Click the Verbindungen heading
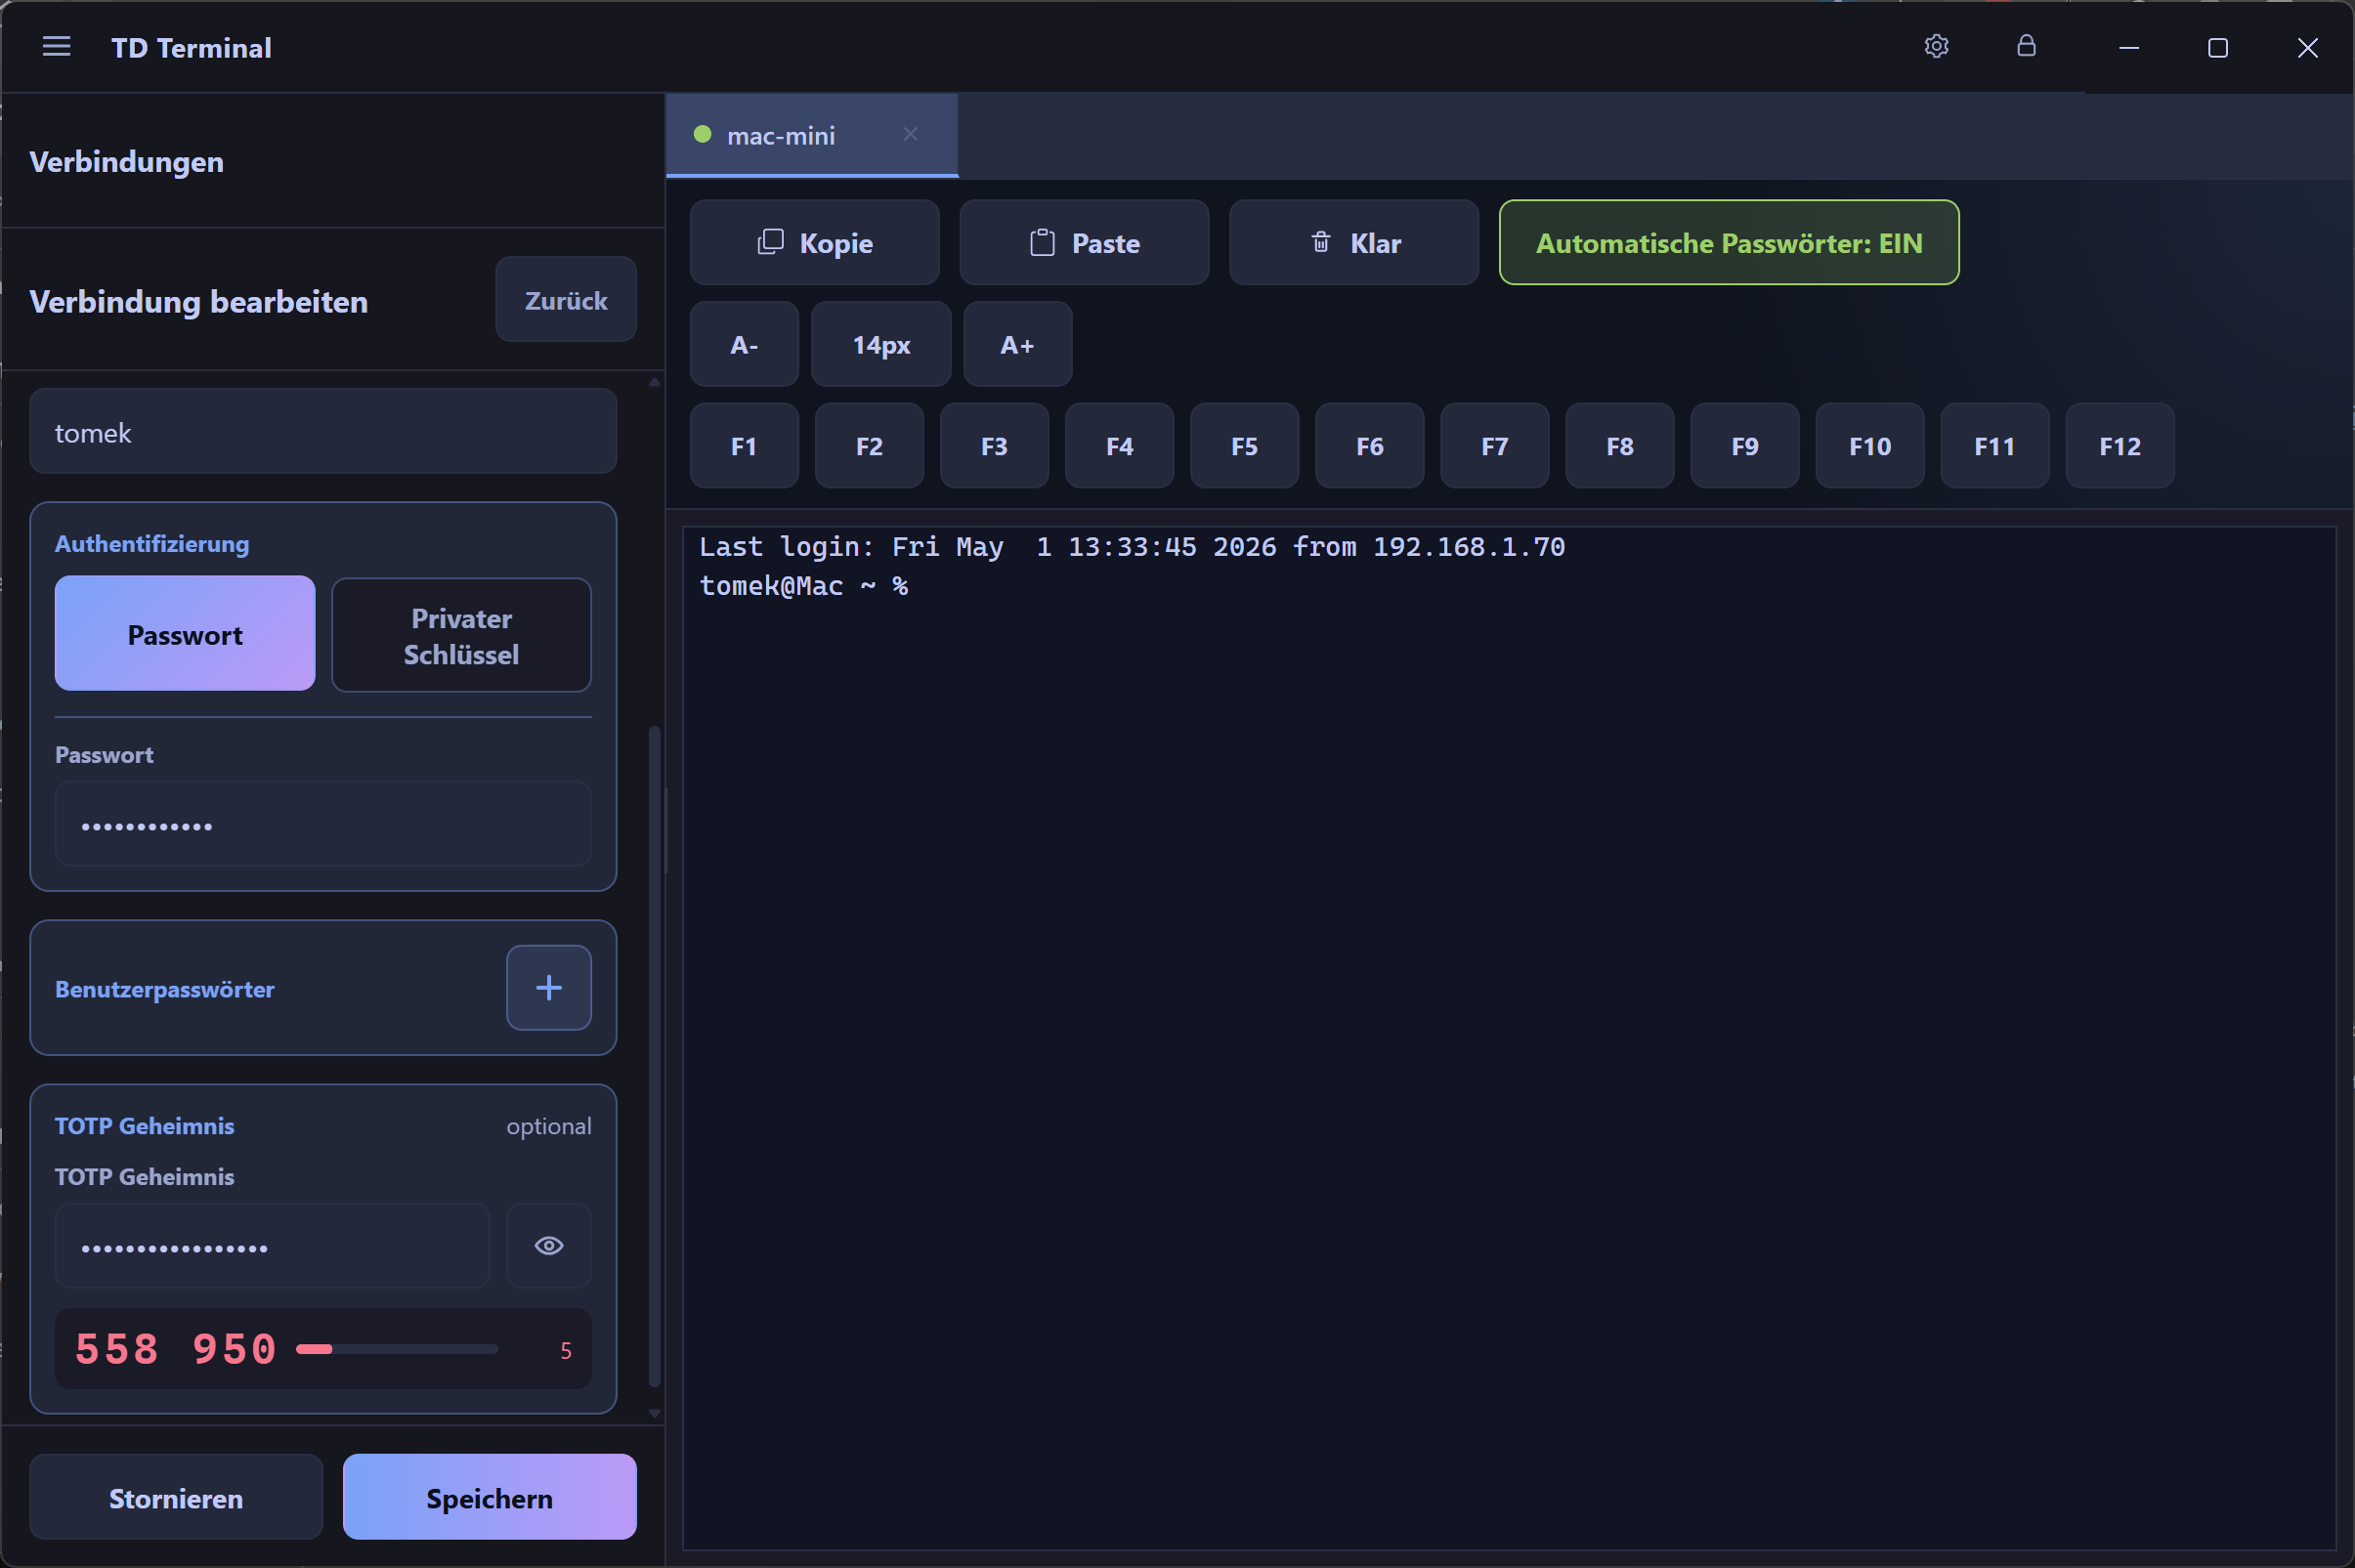 (127, 162)
